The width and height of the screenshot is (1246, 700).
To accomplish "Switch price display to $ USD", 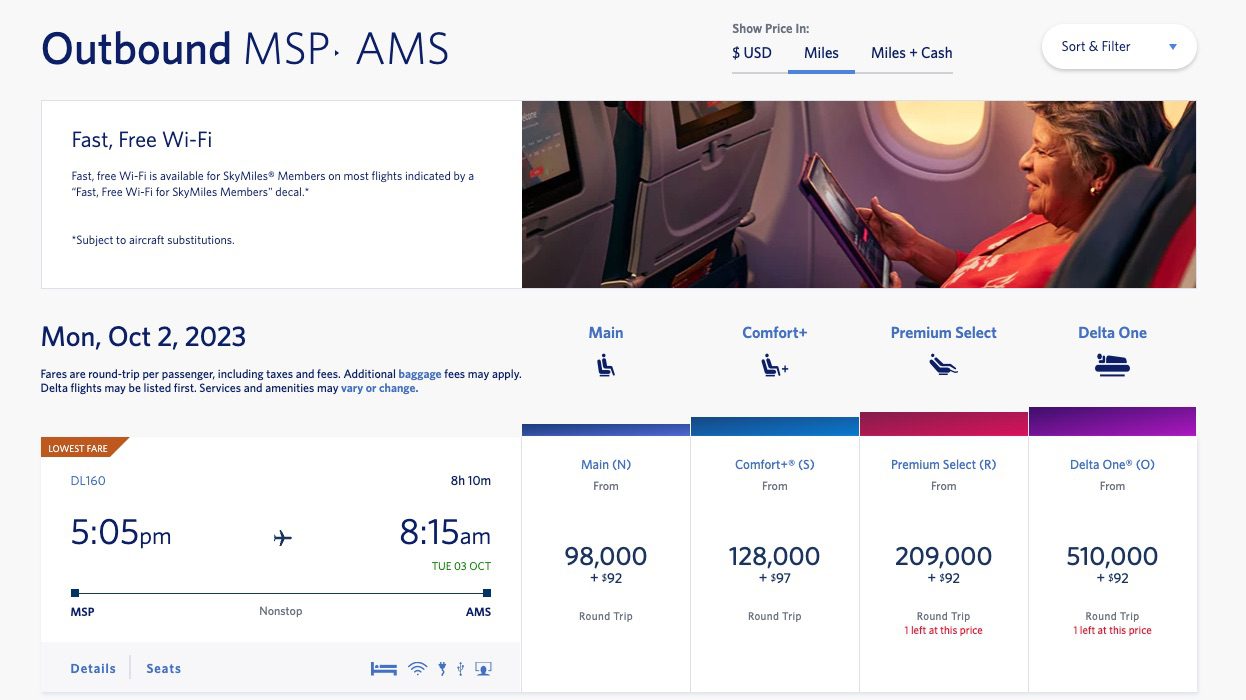I will [x=750, y=54].
